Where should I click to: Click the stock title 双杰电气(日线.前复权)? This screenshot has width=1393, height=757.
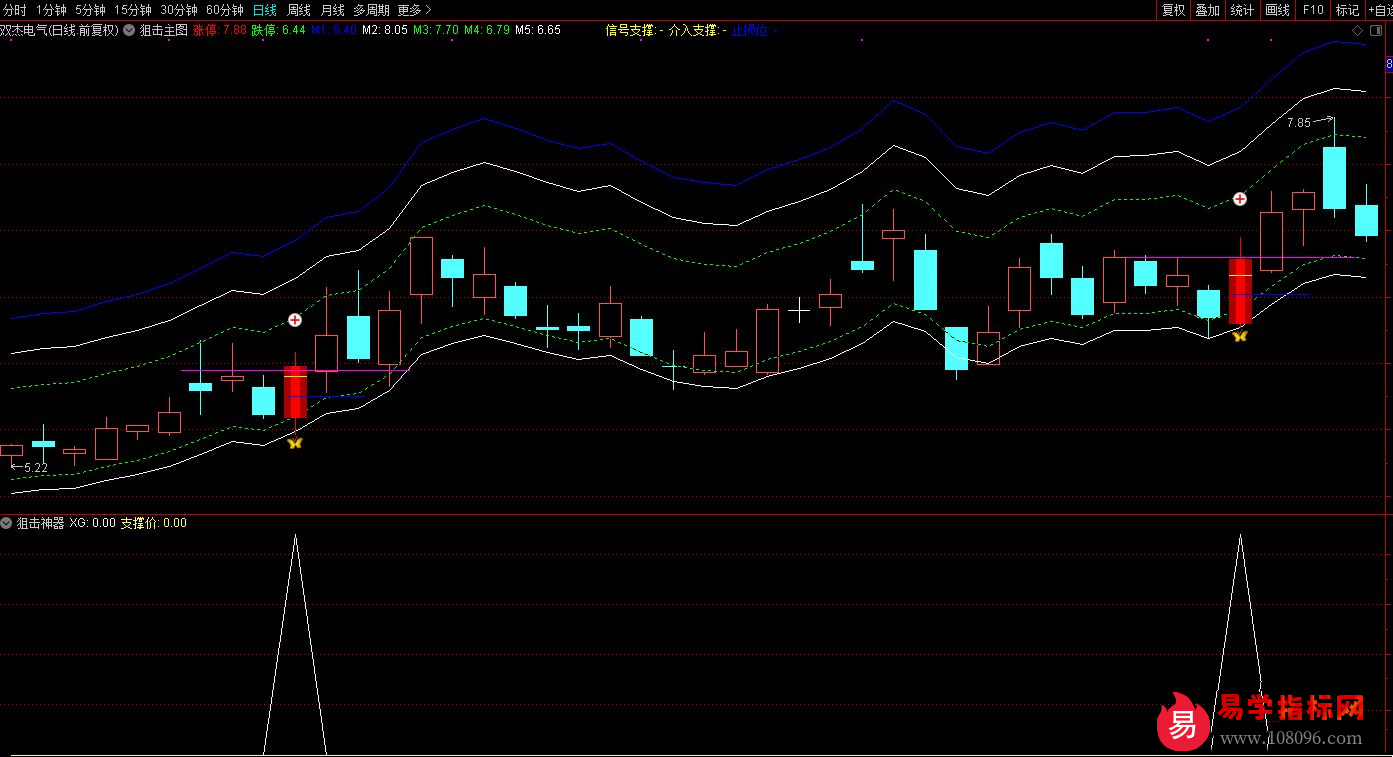[60, 30]
